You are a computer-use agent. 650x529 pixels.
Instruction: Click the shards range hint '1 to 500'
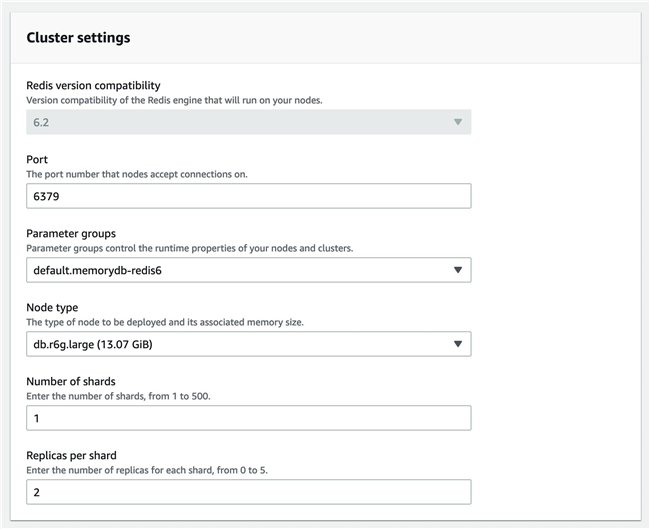[209, 398]
